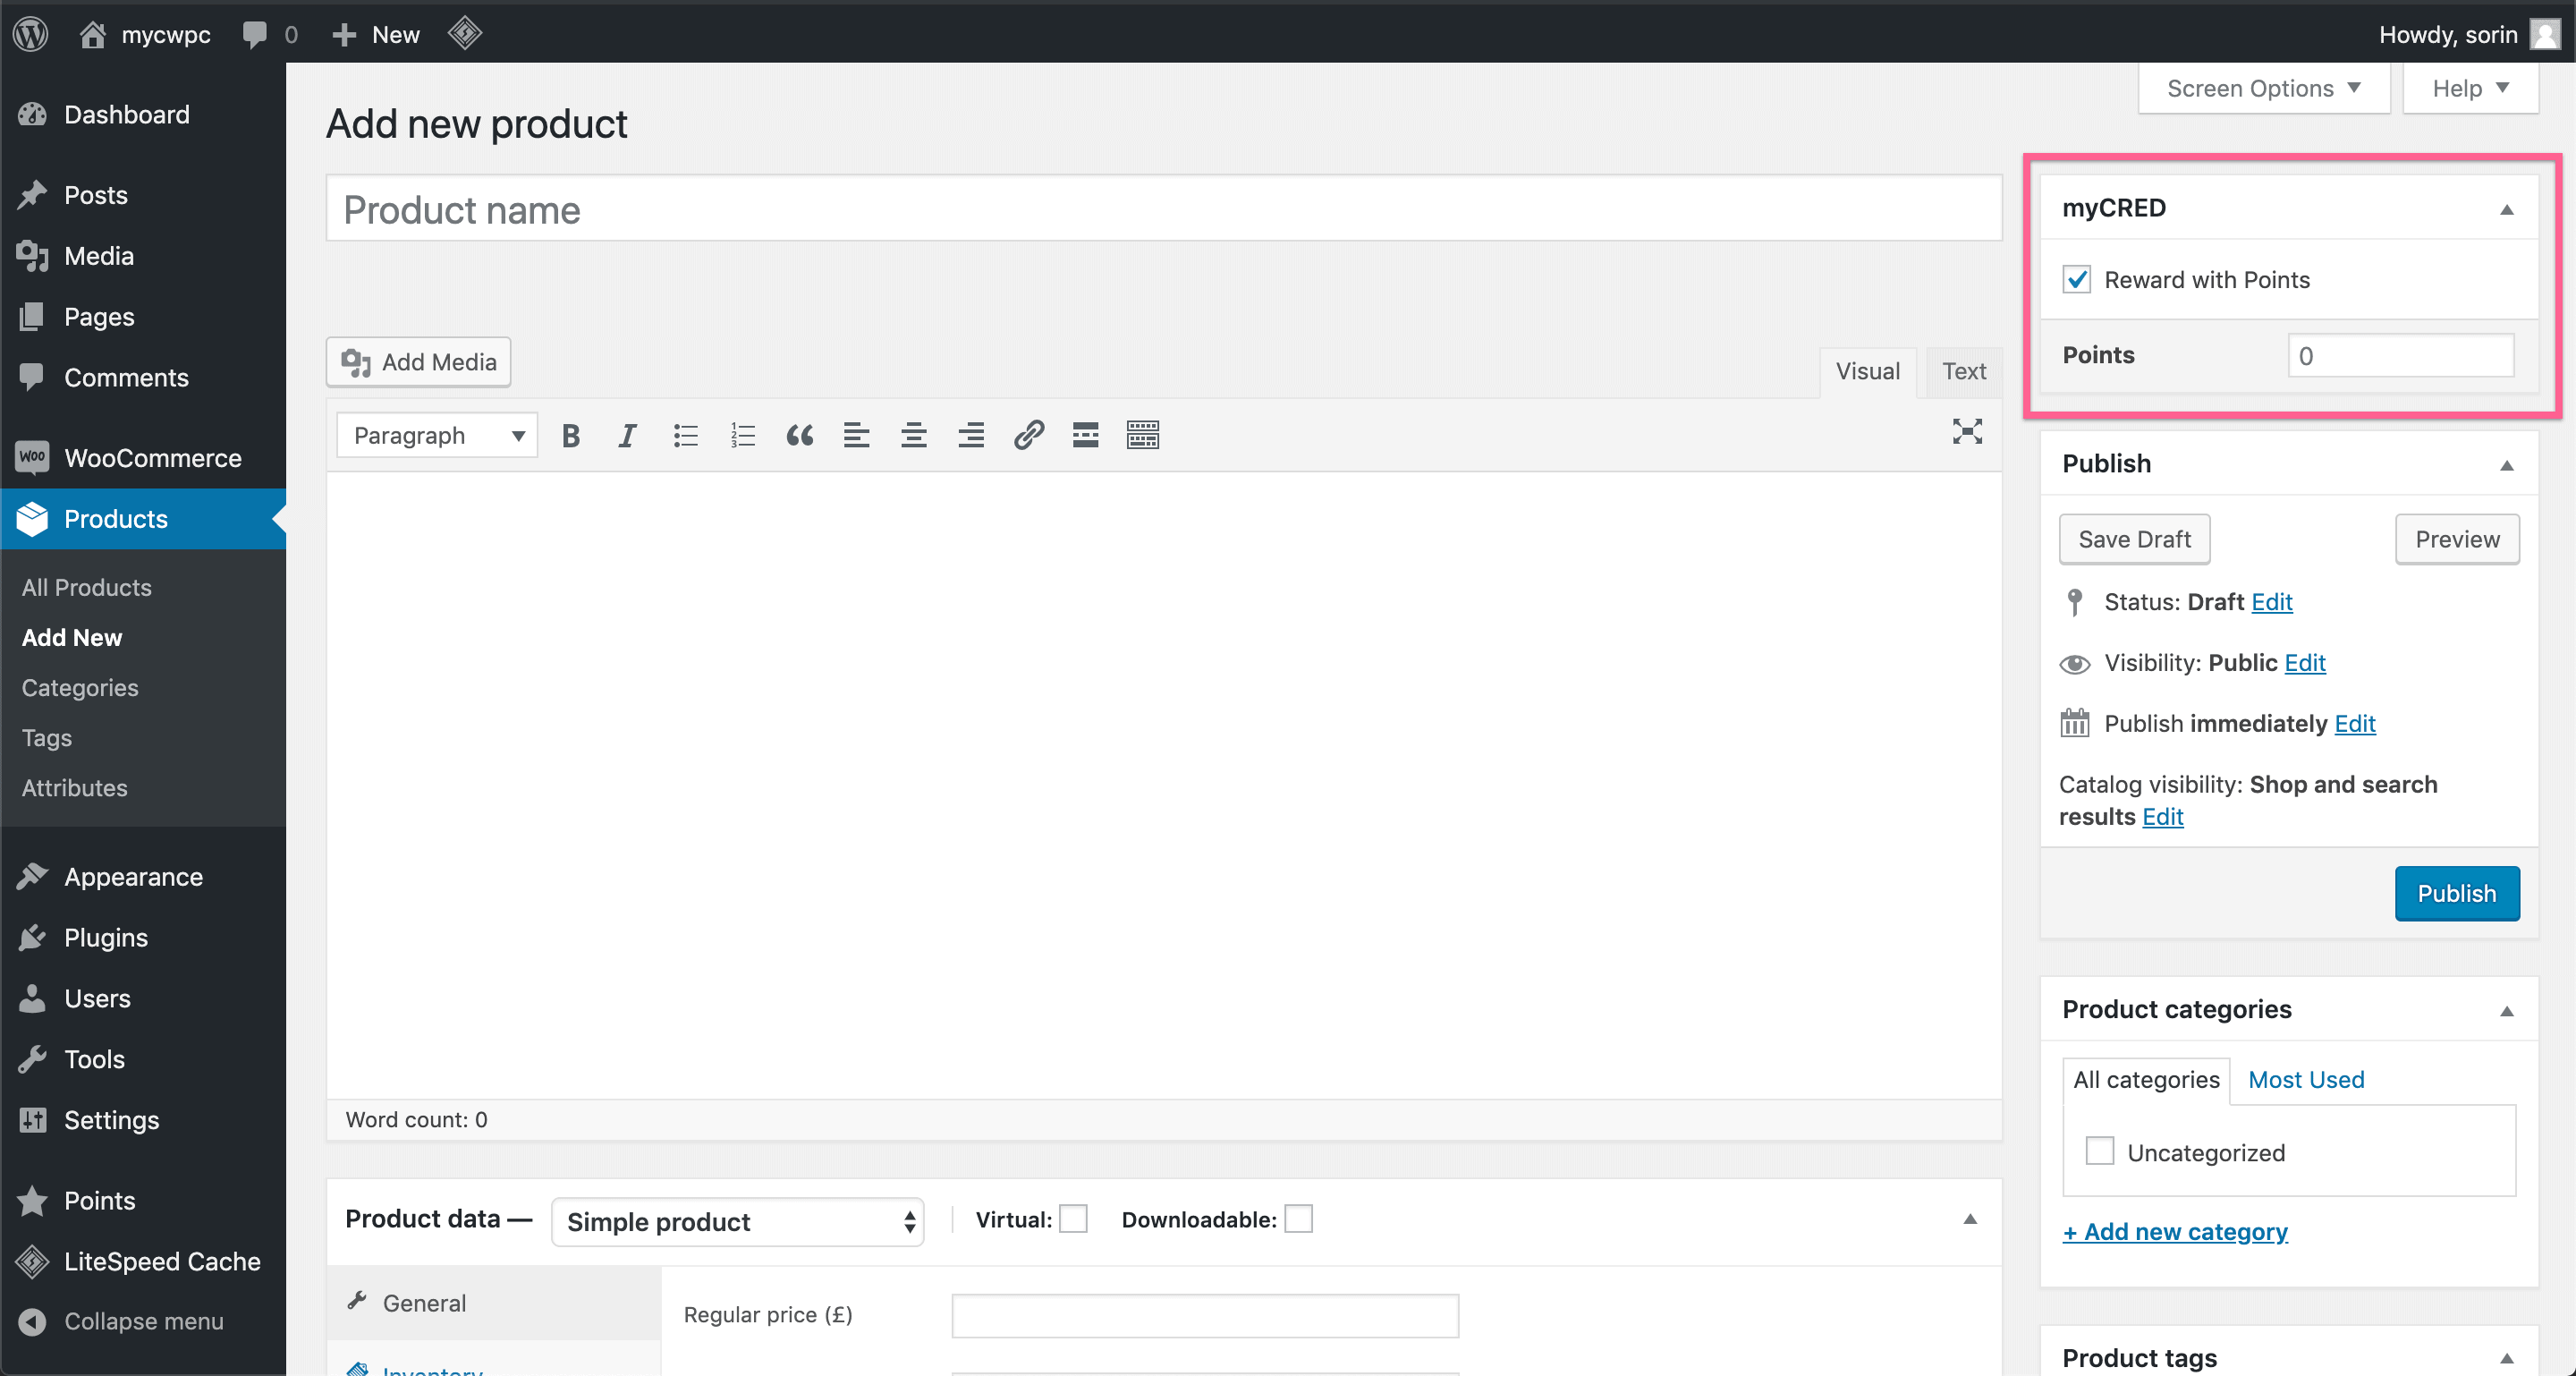Image resolution: width=2576 pixels, height=1376 pixels.
Task: Insert a numbered list
Action: click(x=743, y=435)
